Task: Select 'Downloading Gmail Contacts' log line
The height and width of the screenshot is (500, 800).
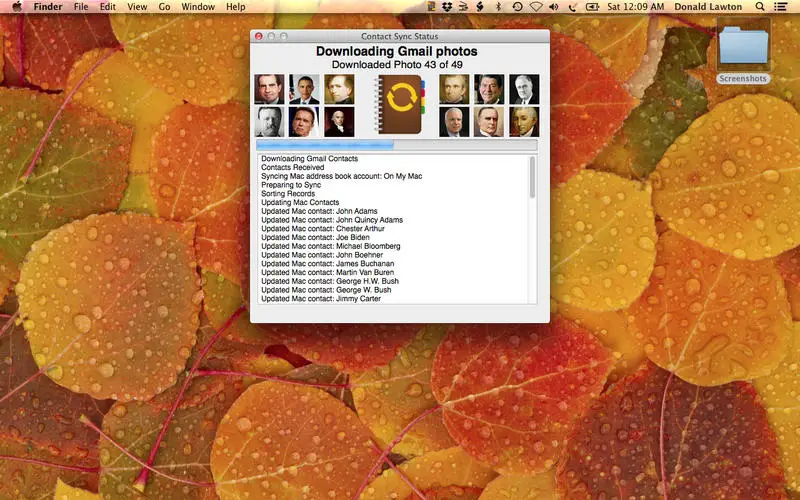Action: 309,159
